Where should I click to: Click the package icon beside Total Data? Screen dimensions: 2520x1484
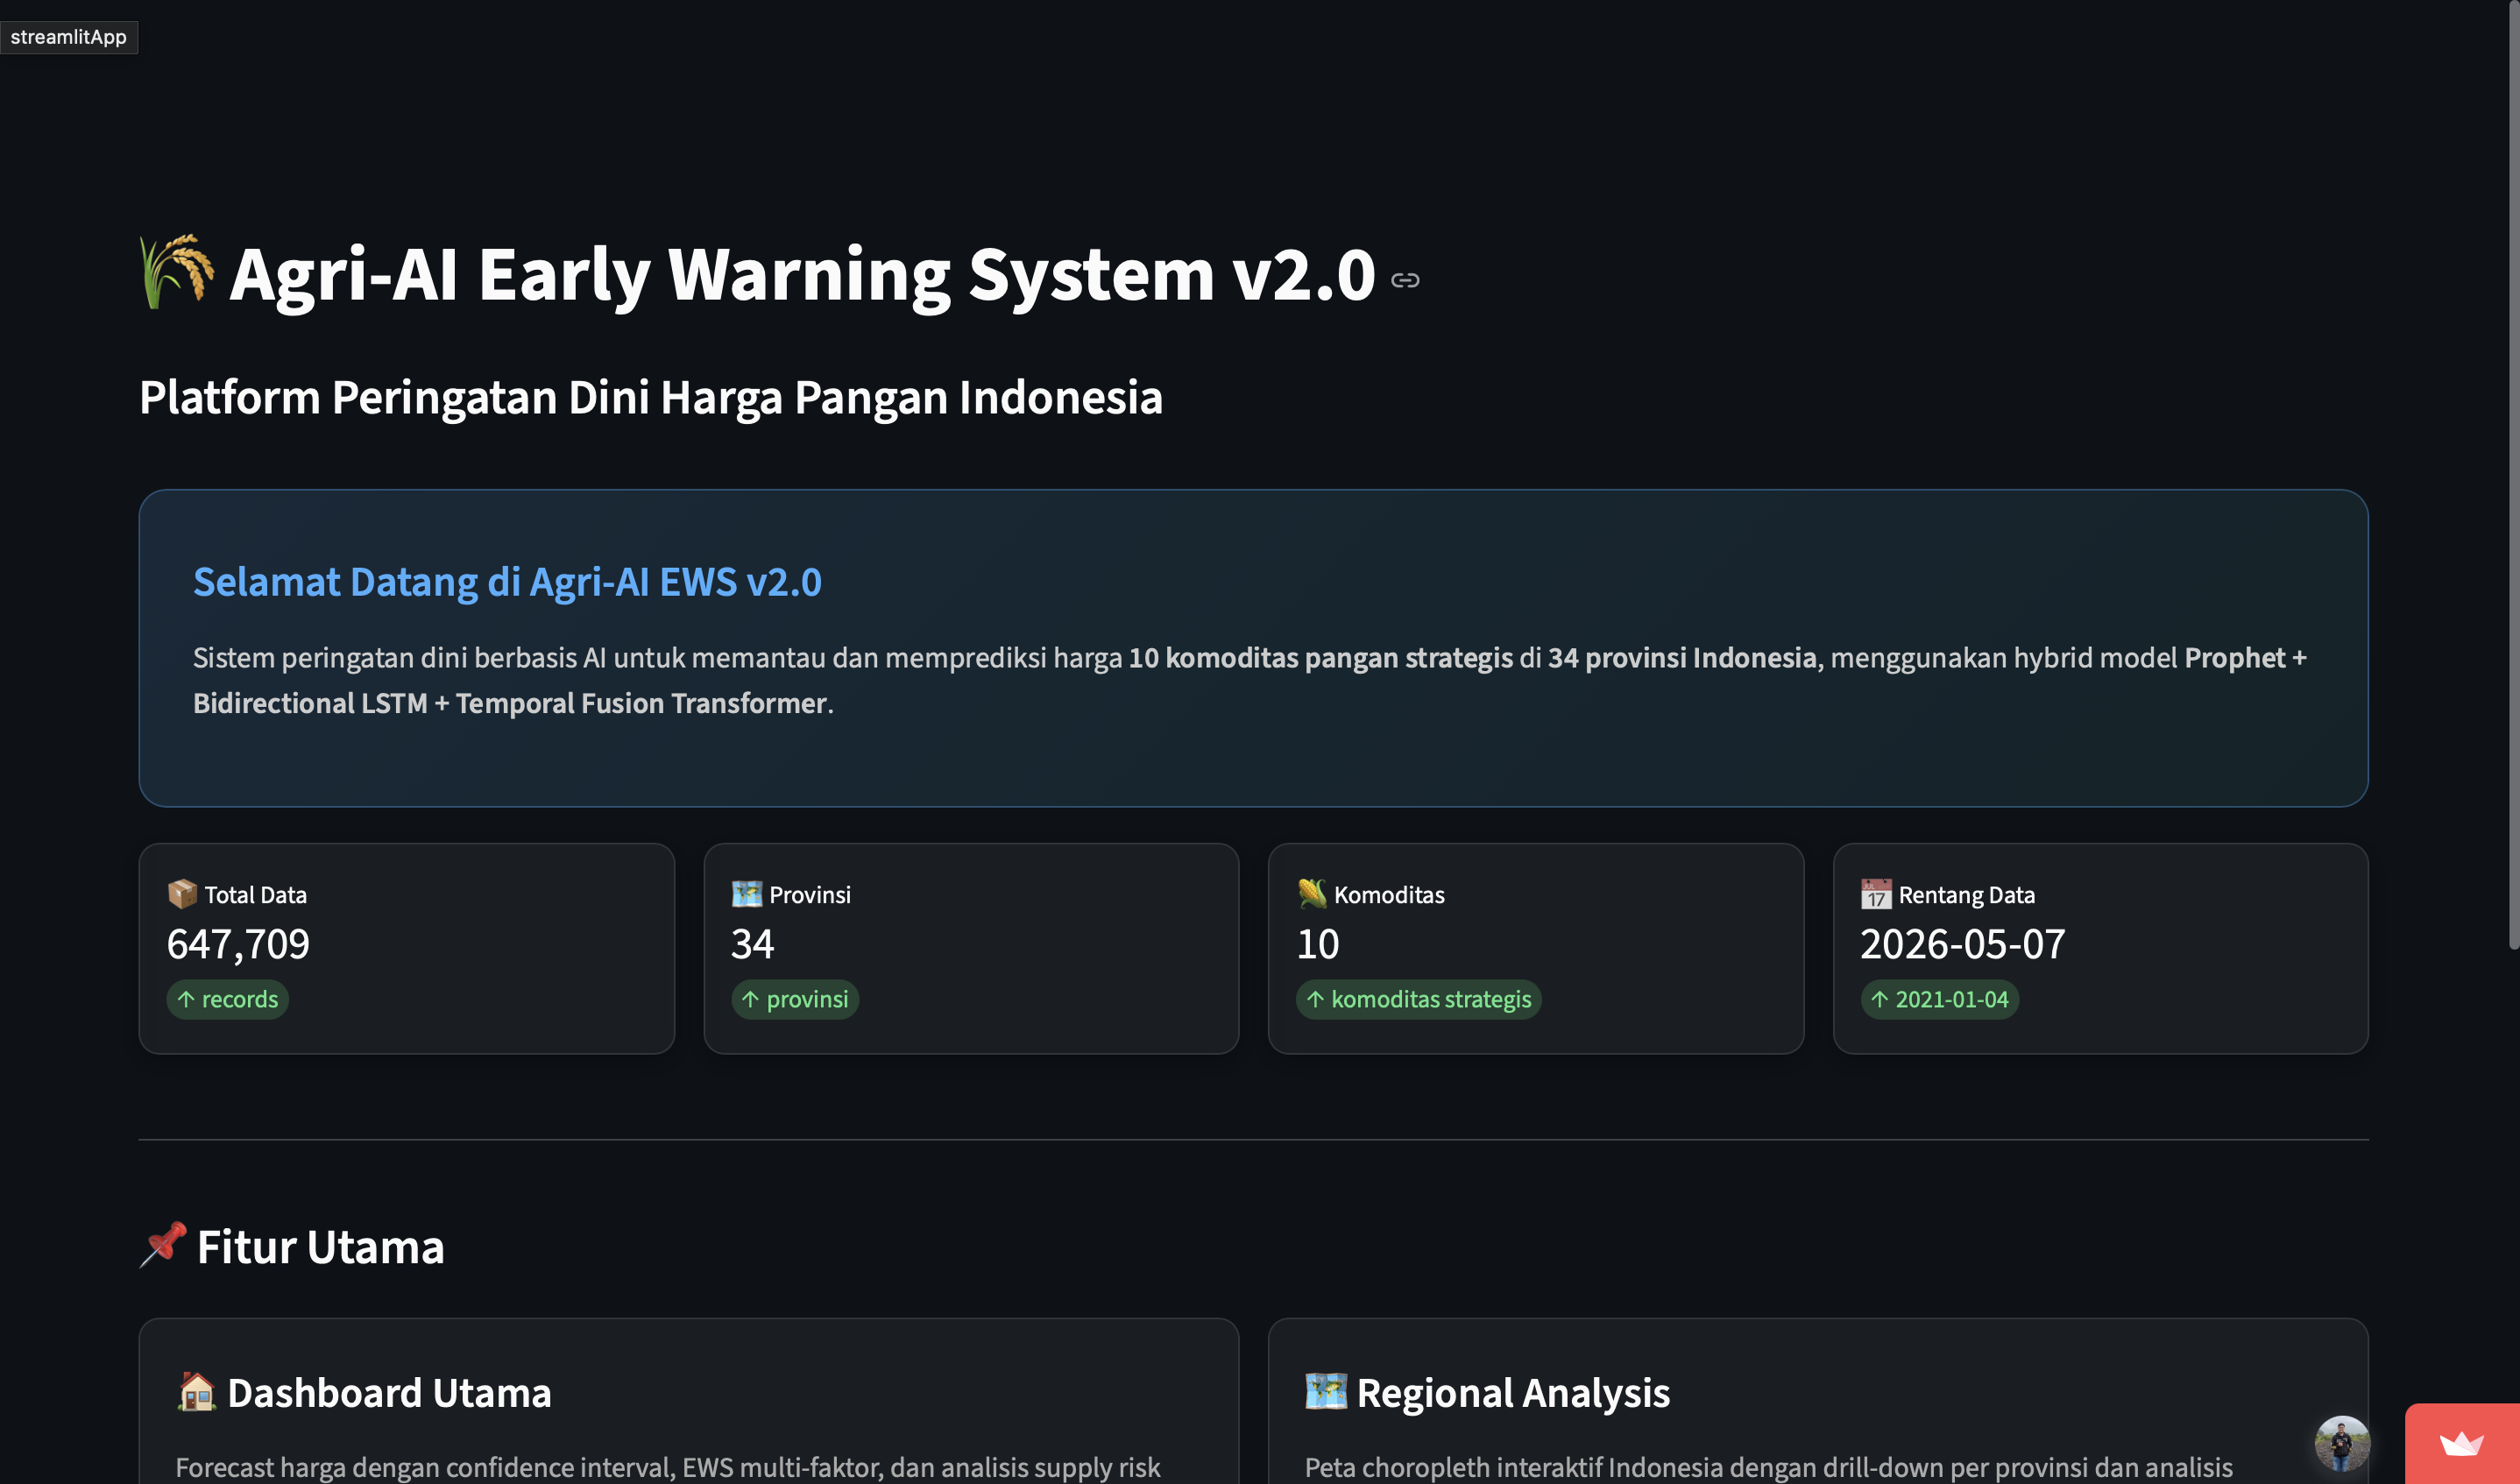(182, 894)
